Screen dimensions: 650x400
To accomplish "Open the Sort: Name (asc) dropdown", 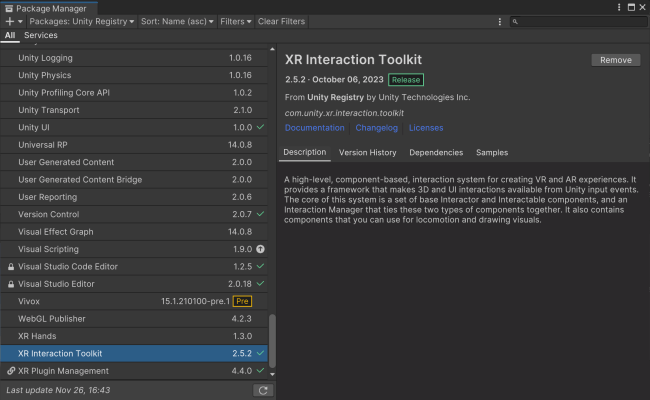I will pos(177,21).
